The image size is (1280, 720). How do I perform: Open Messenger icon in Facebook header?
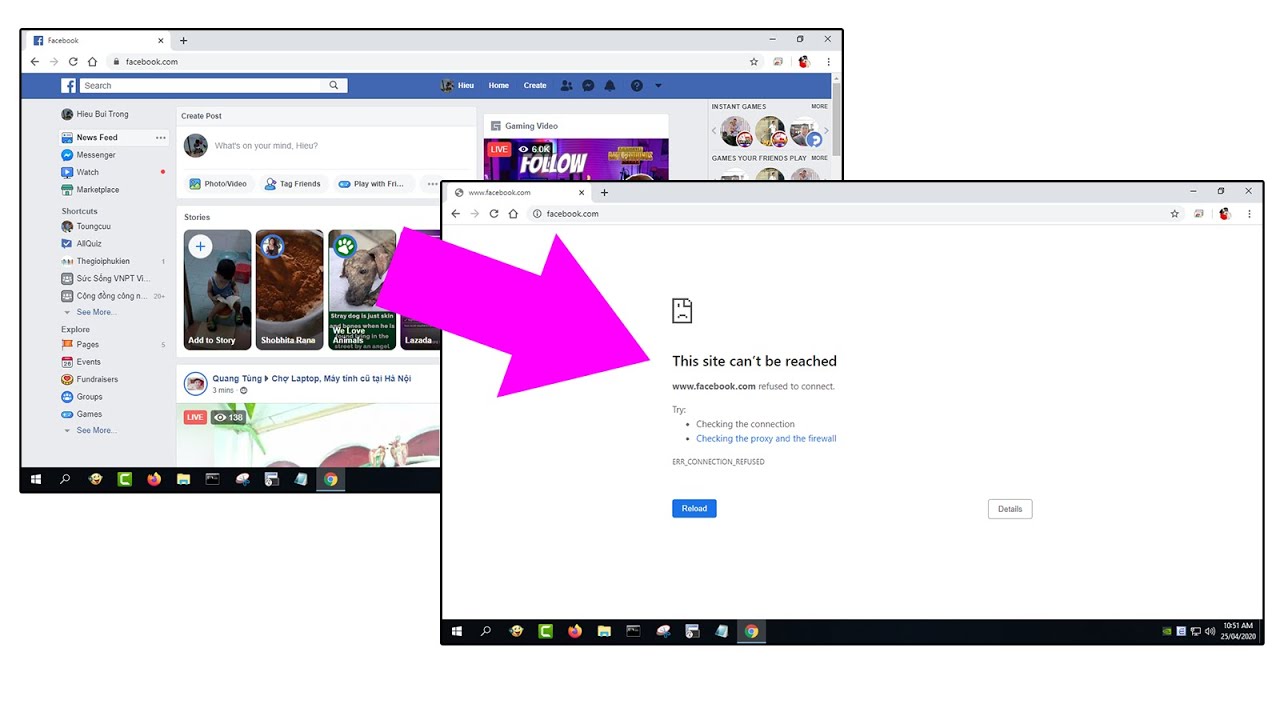click(x=588, y=86)
